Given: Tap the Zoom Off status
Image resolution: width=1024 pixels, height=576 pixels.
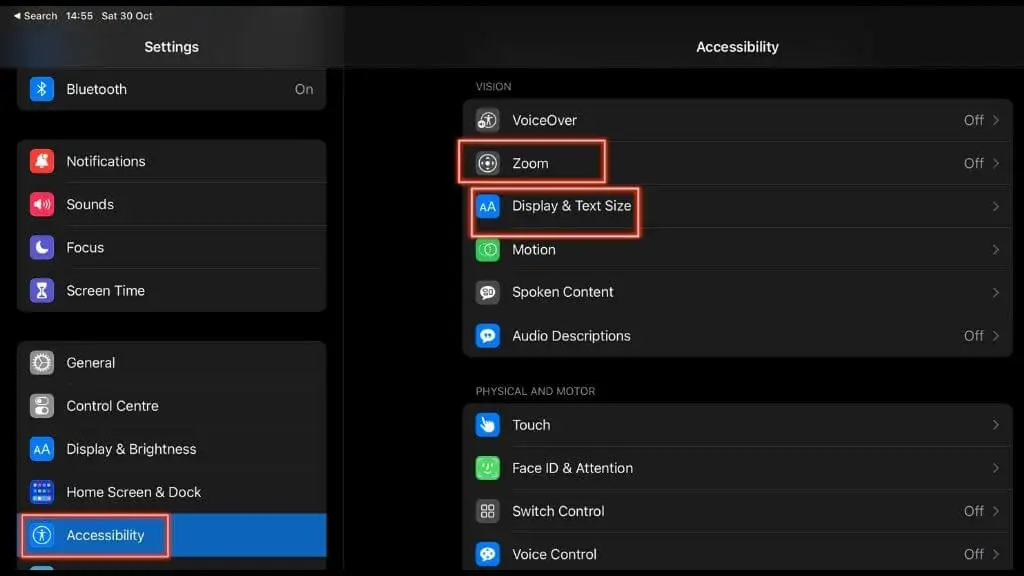Looking at the screenshot, I should pos(973,163).
